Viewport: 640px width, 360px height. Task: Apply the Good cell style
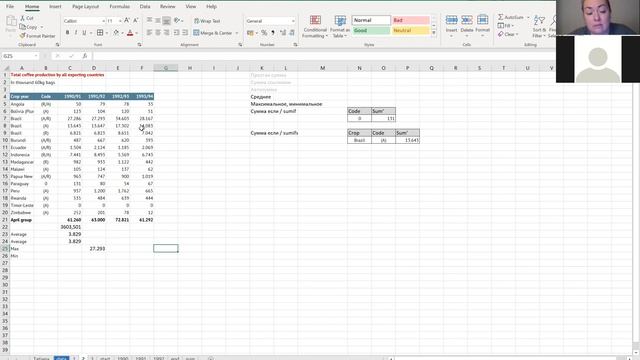371,31
